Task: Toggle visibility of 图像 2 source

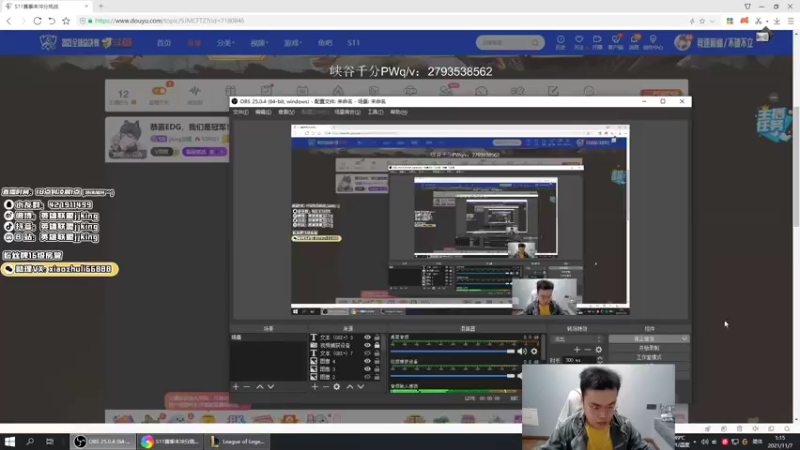Action: coord(367,377)
